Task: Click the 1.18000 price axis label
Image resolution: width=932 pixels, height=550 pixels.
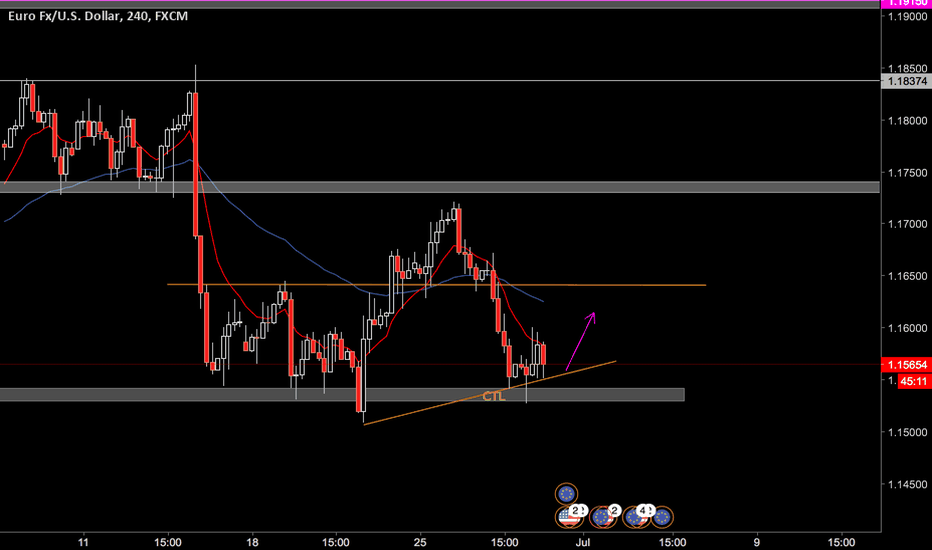Action: pyautogui.click(x=907, y=121)
